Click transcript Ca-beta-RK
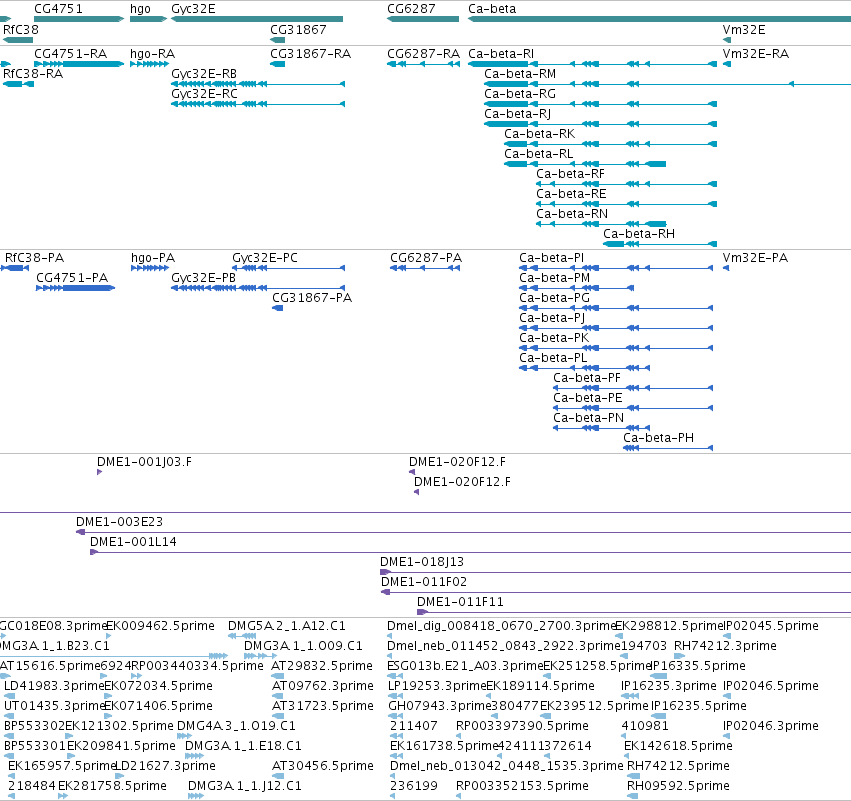Image resolution: width=851 pixels, height=801 pixels. click(x=539, y=134)
